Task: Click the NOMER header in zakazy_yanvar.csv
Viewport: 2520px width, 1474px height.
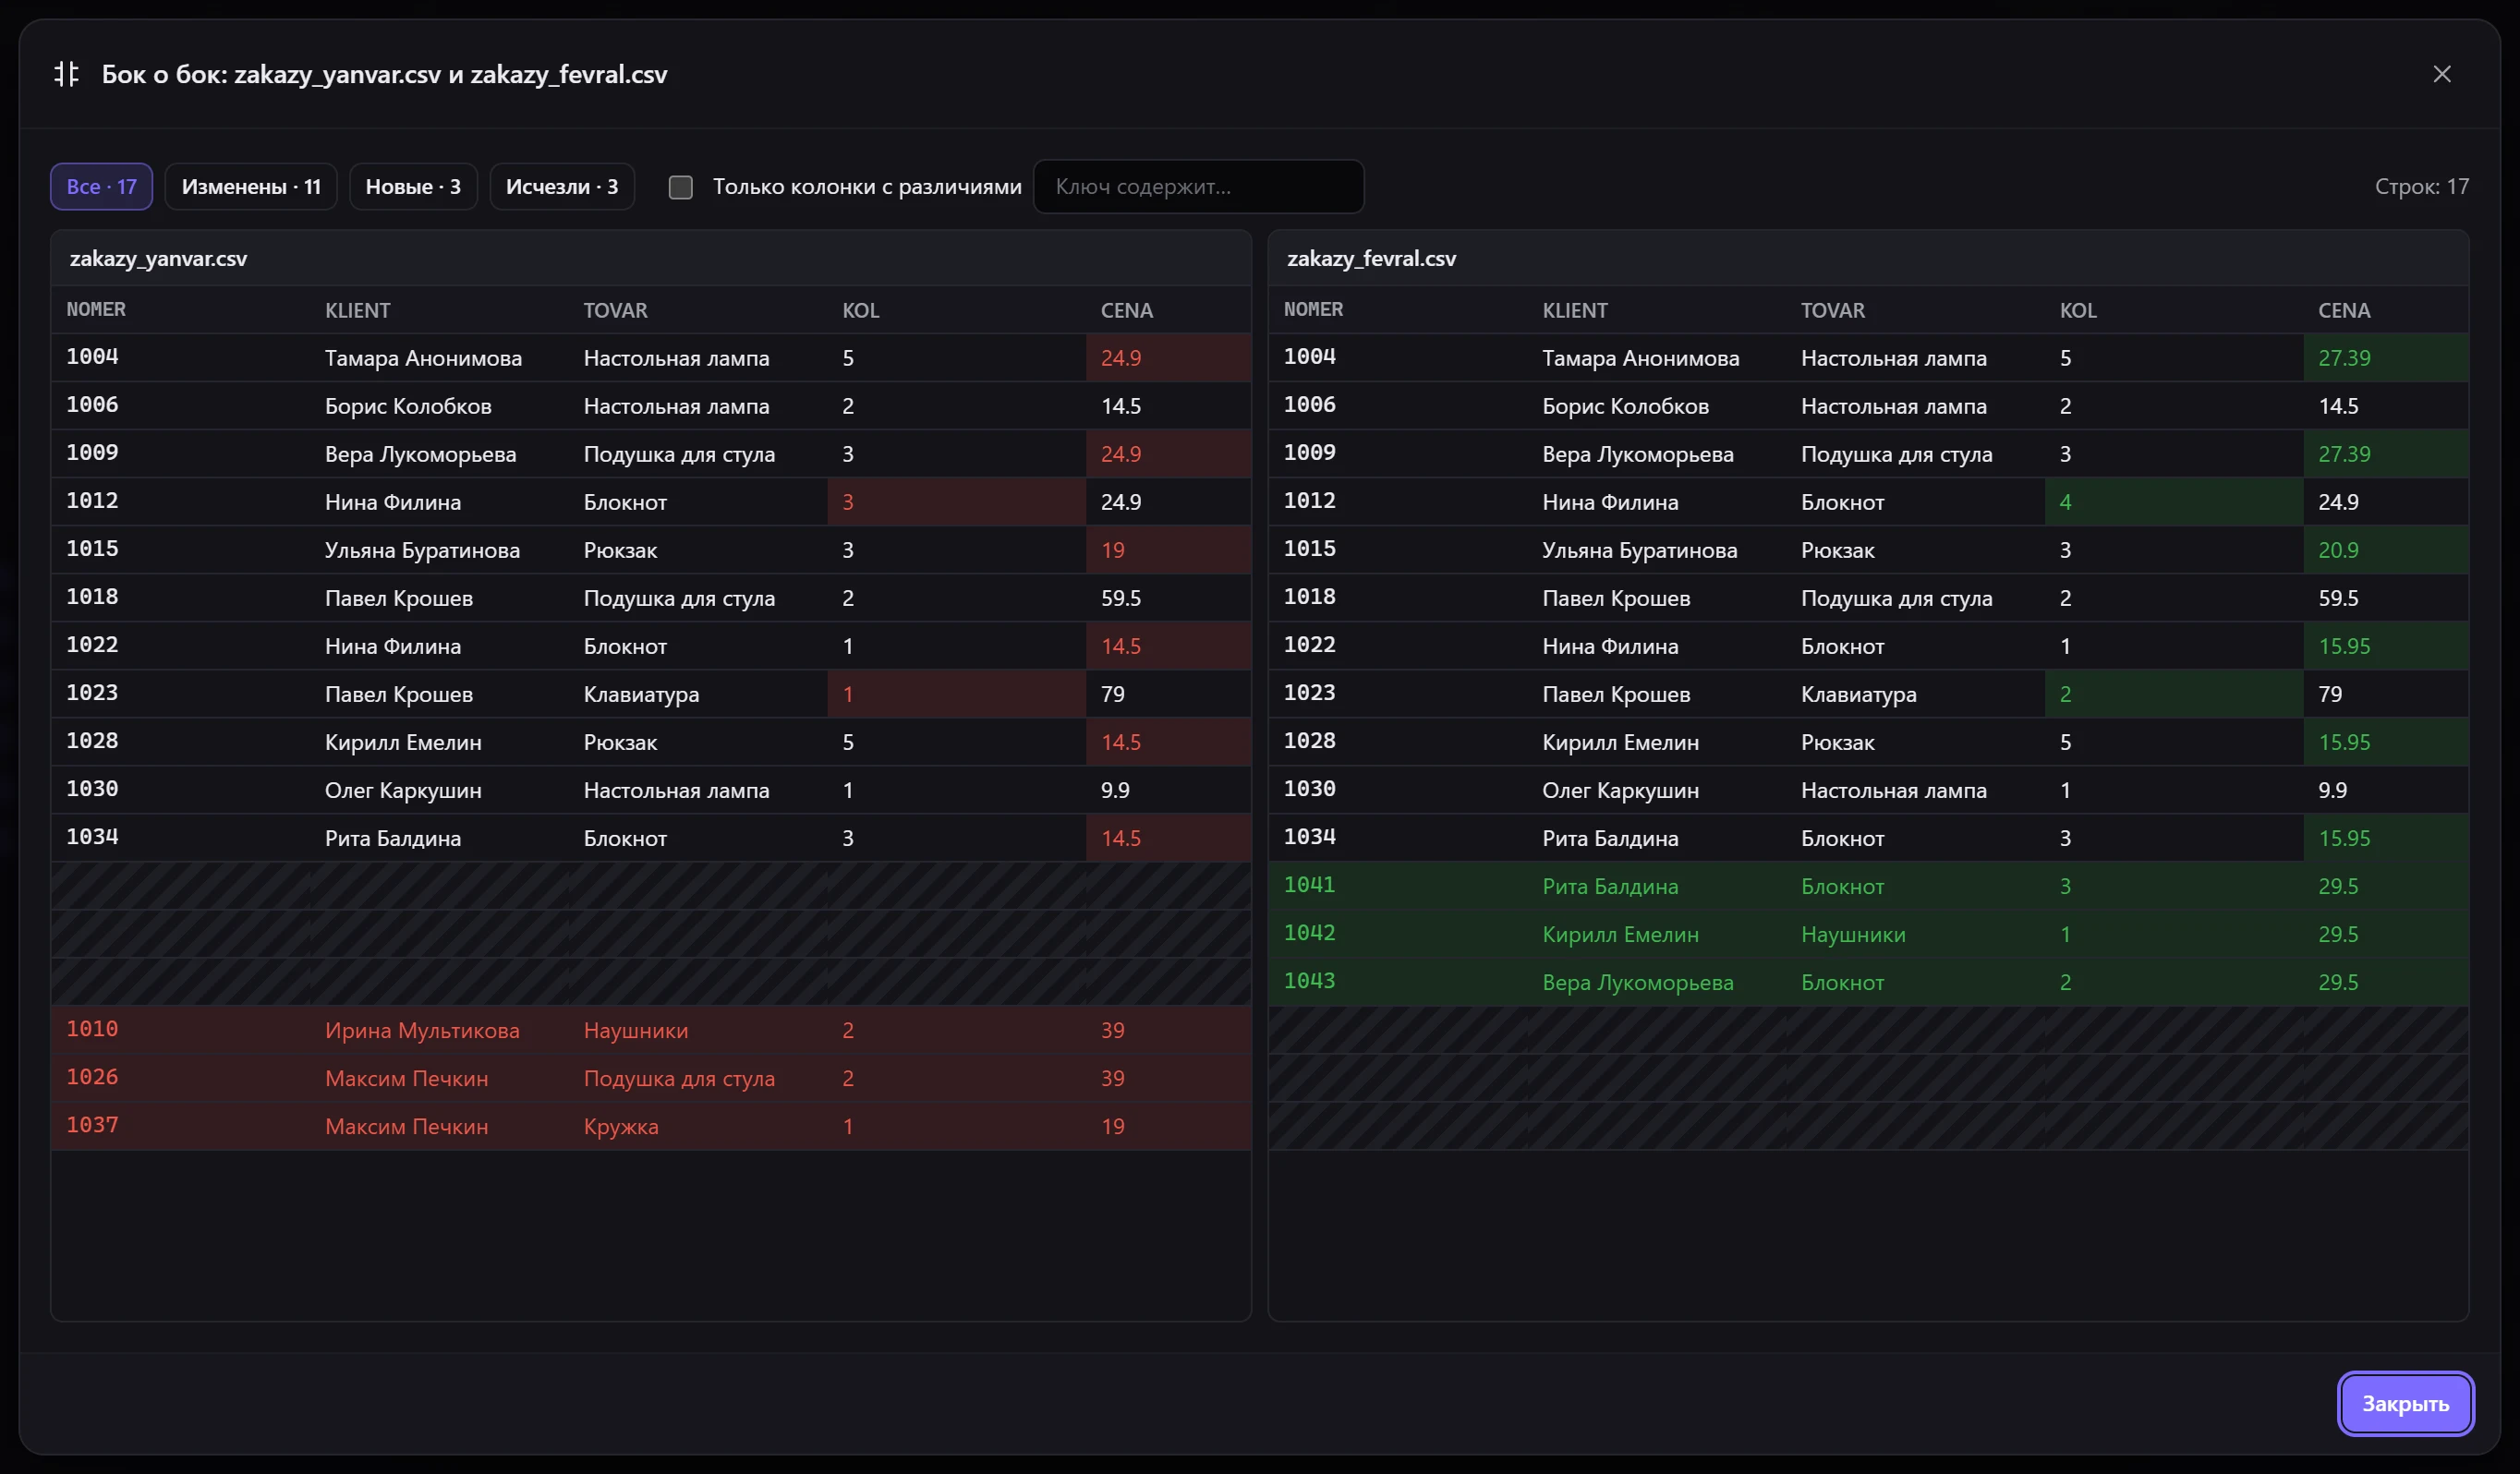Action: click(x=96, y=310)
